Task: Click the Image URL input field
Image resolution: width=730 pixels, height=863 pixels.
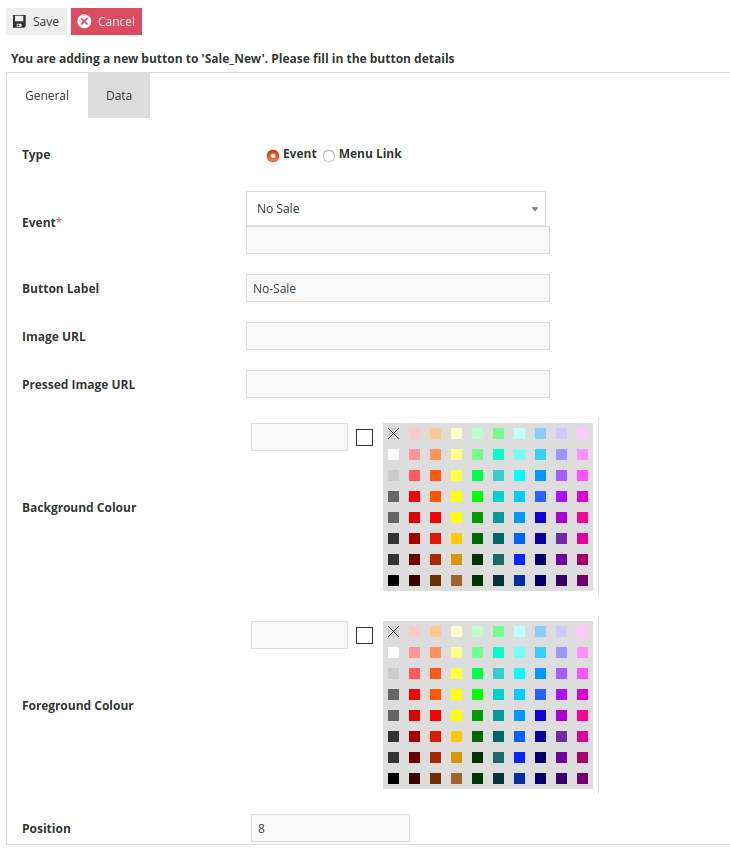Action: point(397,336)
